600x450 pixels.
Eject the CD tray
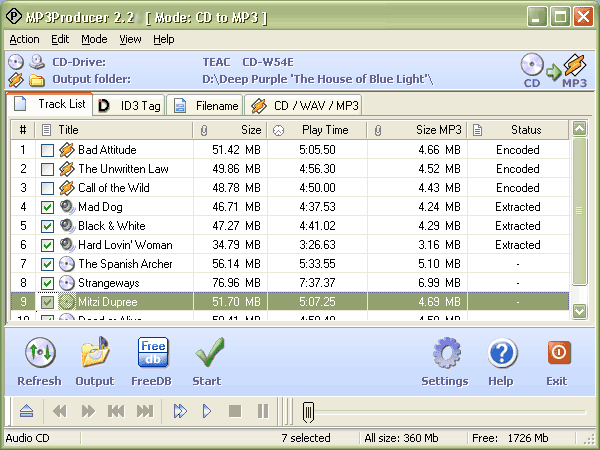pyautogui.click(x=26, y=411)
